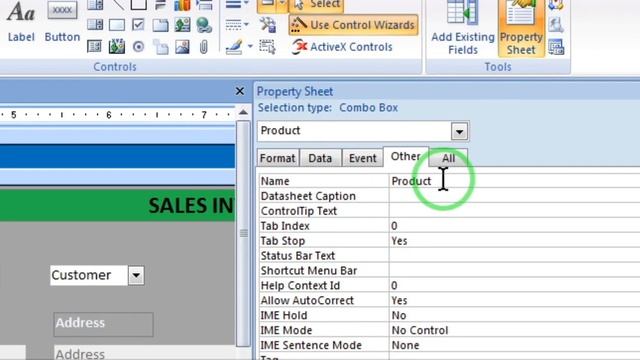Click the Status Bar Text value field
Image resolution: width=640 pixels, height=360 pixels.
point(514,256)
